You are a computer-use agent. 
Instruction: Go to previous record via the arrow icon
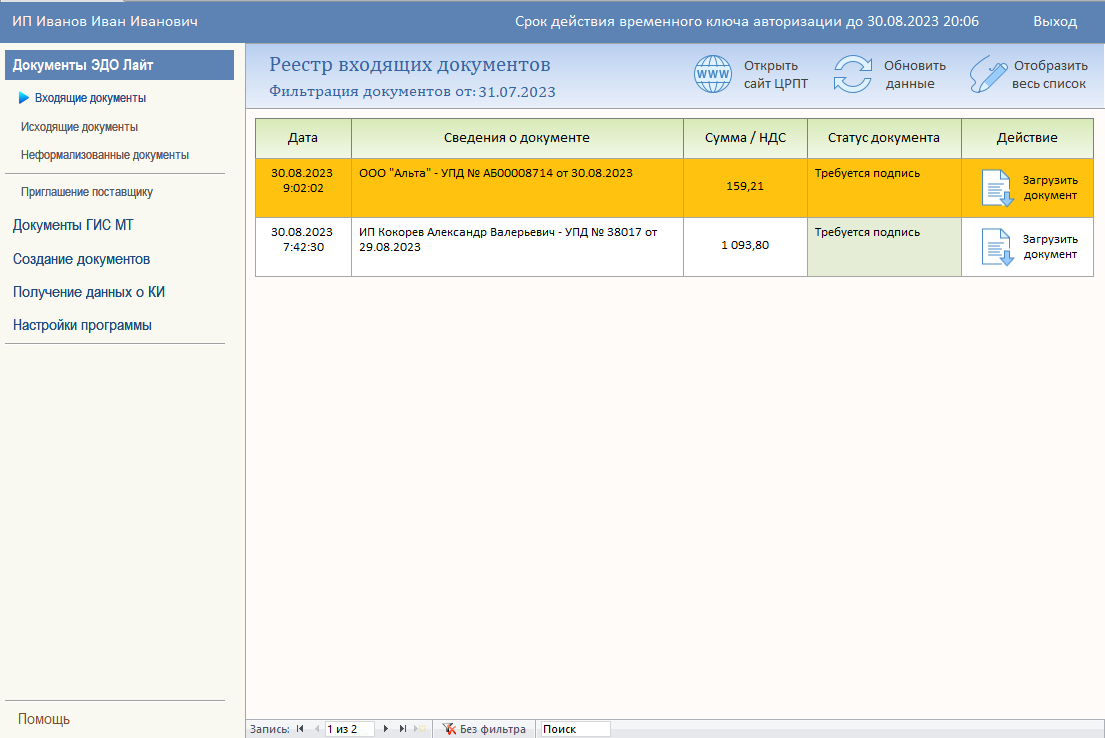click(315, 728)
